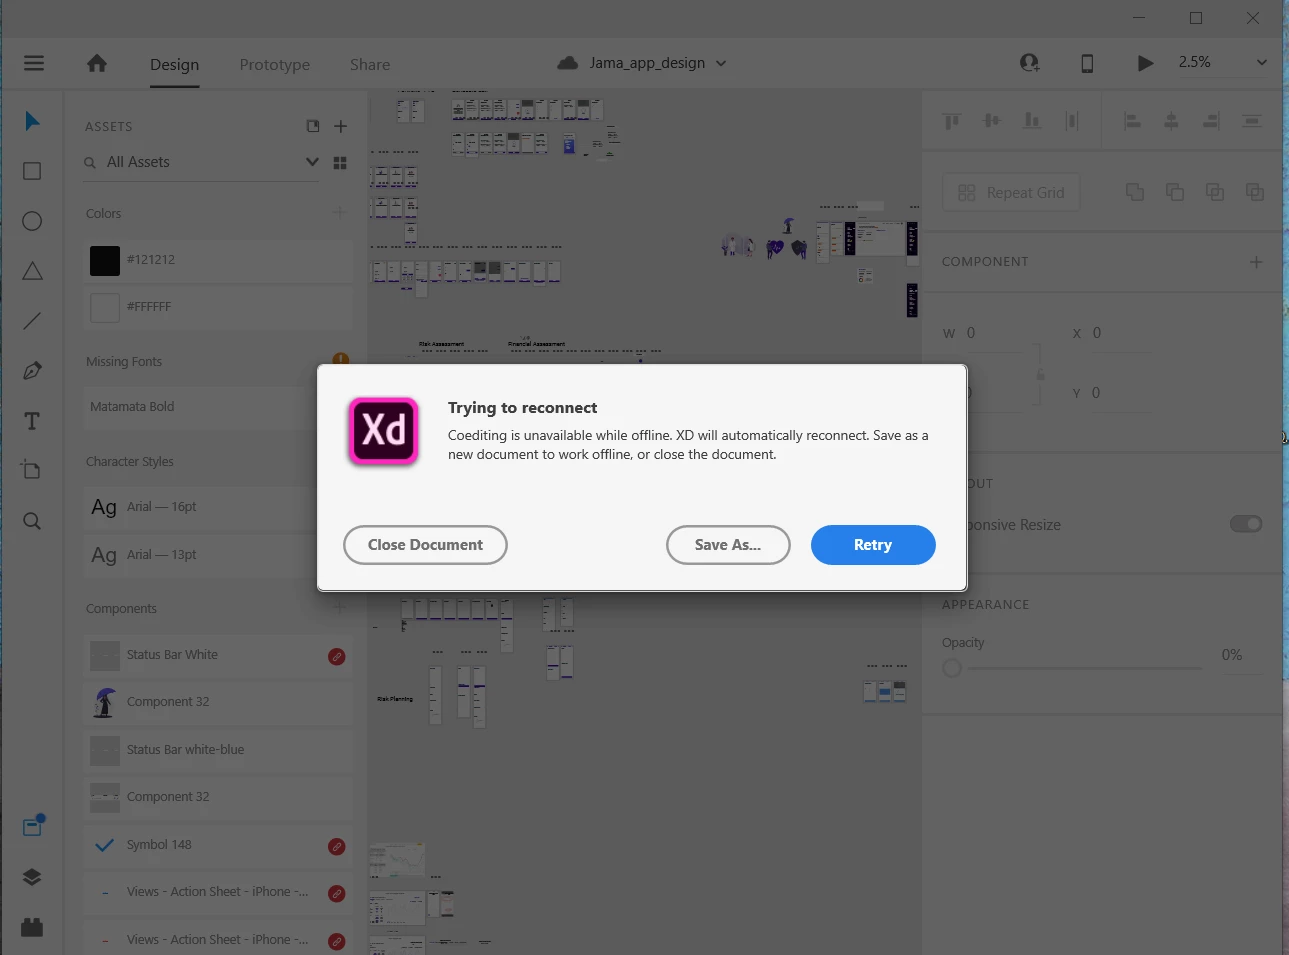Click the boolean Subtract icon
The height and width of the screenshot is (955, 1289).
pos(1175,192)
